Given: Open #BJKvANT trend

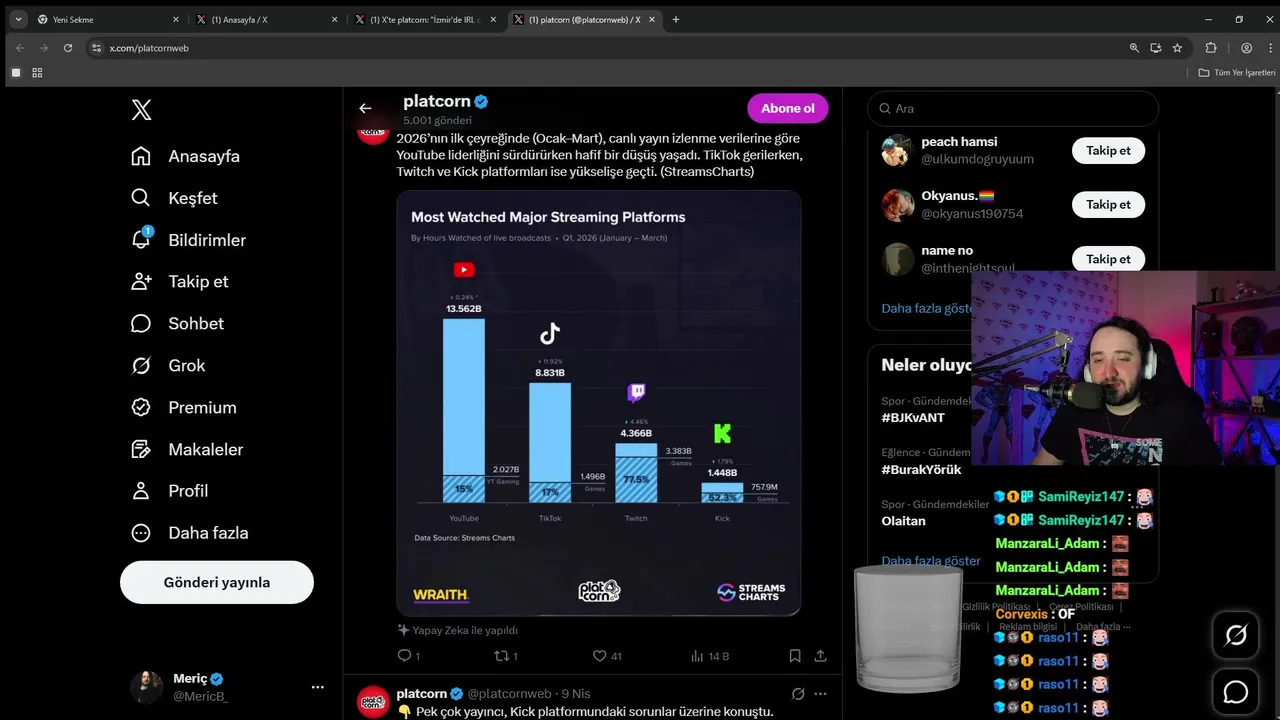Looking at the screenshot, I should [913, 418].
